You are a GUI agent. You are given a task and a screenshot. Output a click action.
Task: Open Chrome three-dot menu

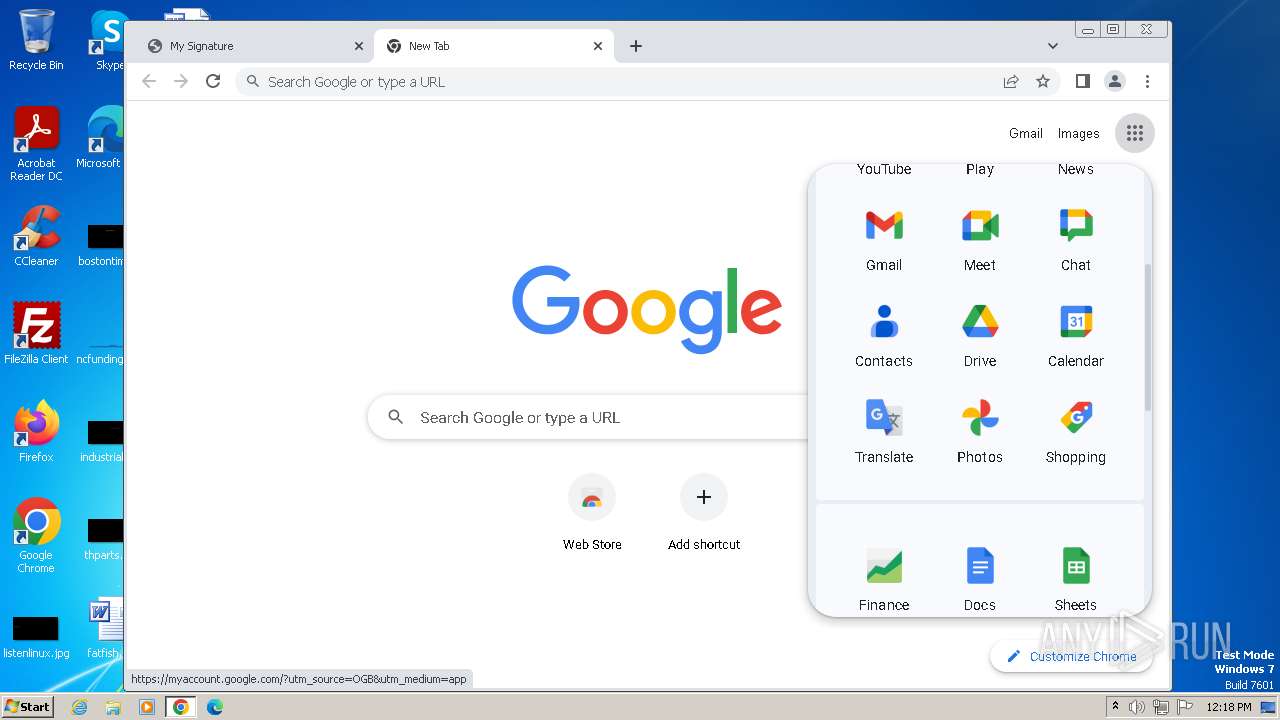tap(1147, 81)
